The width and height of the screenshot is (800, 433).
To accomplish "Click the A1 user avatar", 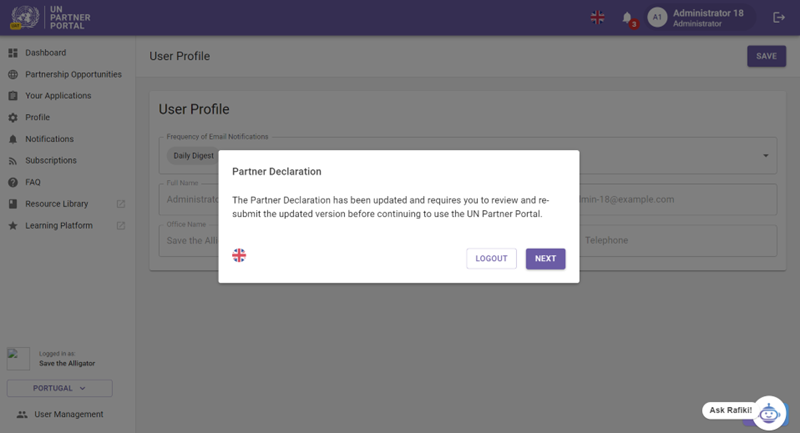I will [x=657, y=17].
